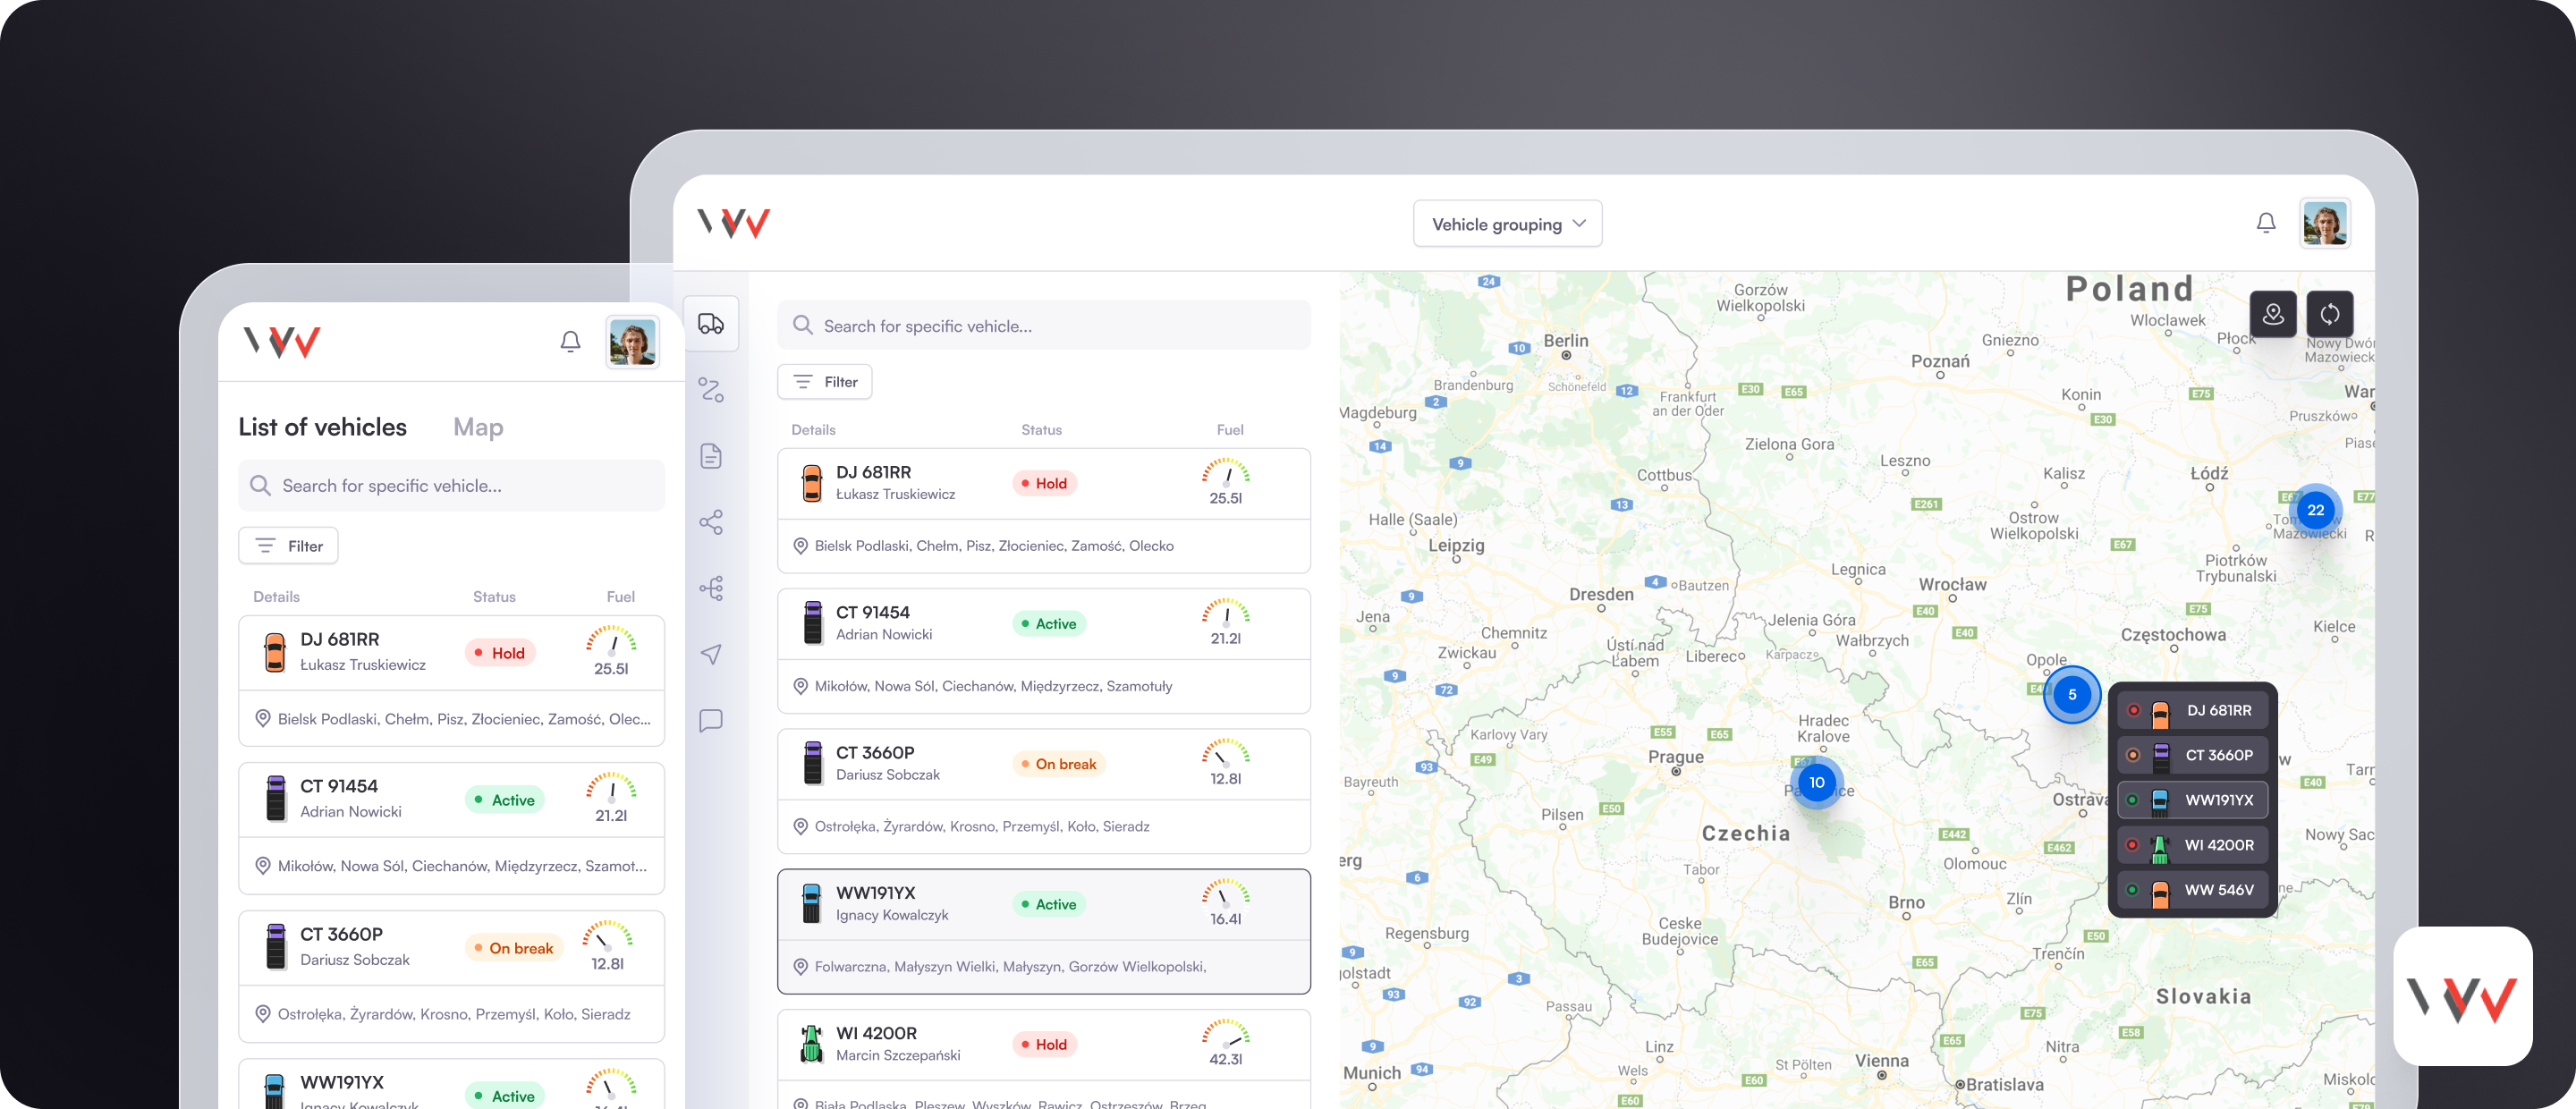The width and height of the screenshot is (2576, 1109).
Task: Click the logo in the phone header
Action: click(x=282, y=342)
